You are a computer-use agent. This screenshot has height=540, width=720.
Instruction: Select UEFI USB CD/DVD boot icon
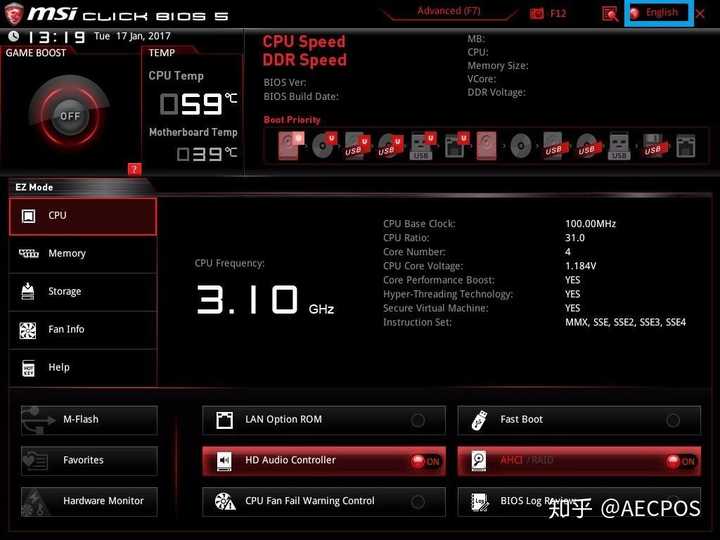[390, 146]
